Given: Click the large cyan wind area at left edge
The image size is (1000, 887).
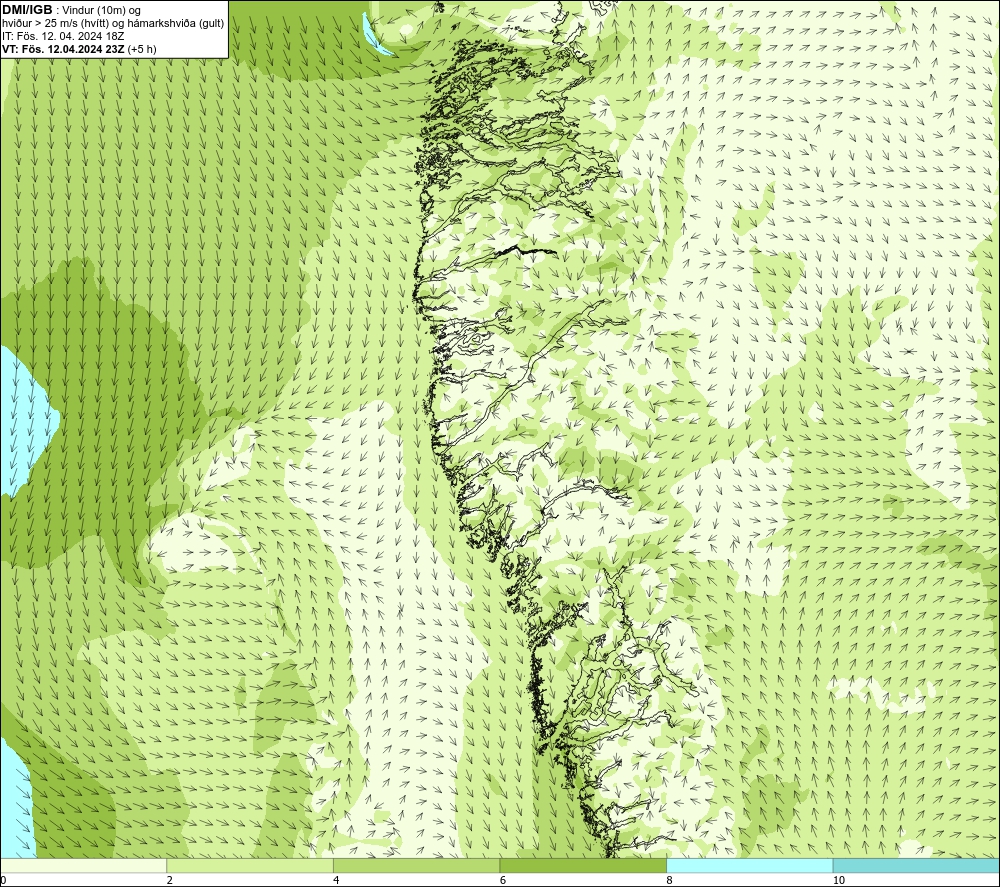Looking at the screenshot, I should (26, 421).
